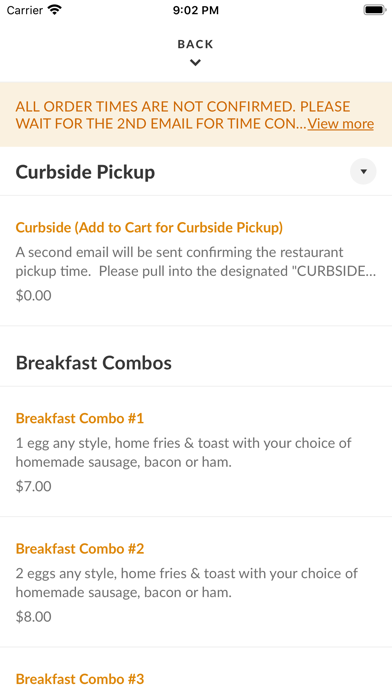Tap the $8.00 price of Combo #2
The width and height of the screenshot is (392, 696).
click(x=33, y=617)
